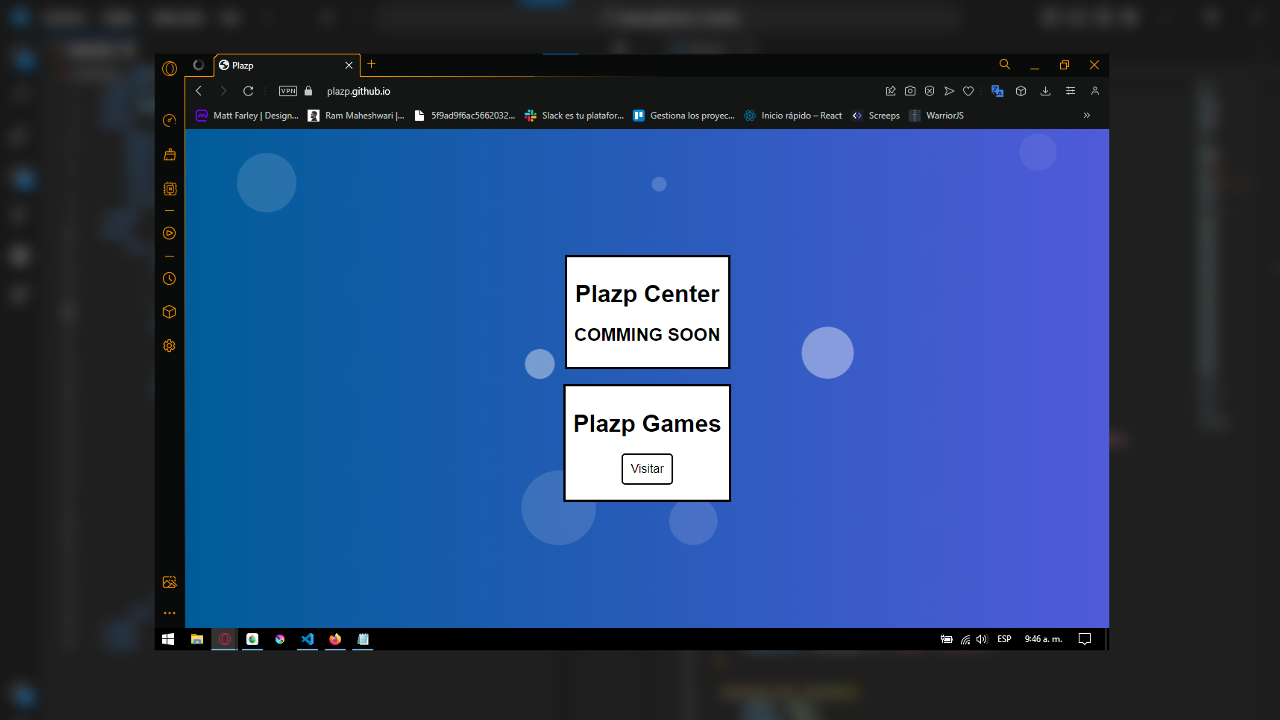Open the notepad app on taskbar
The image size is (1280, 720).
coord(363,639)
